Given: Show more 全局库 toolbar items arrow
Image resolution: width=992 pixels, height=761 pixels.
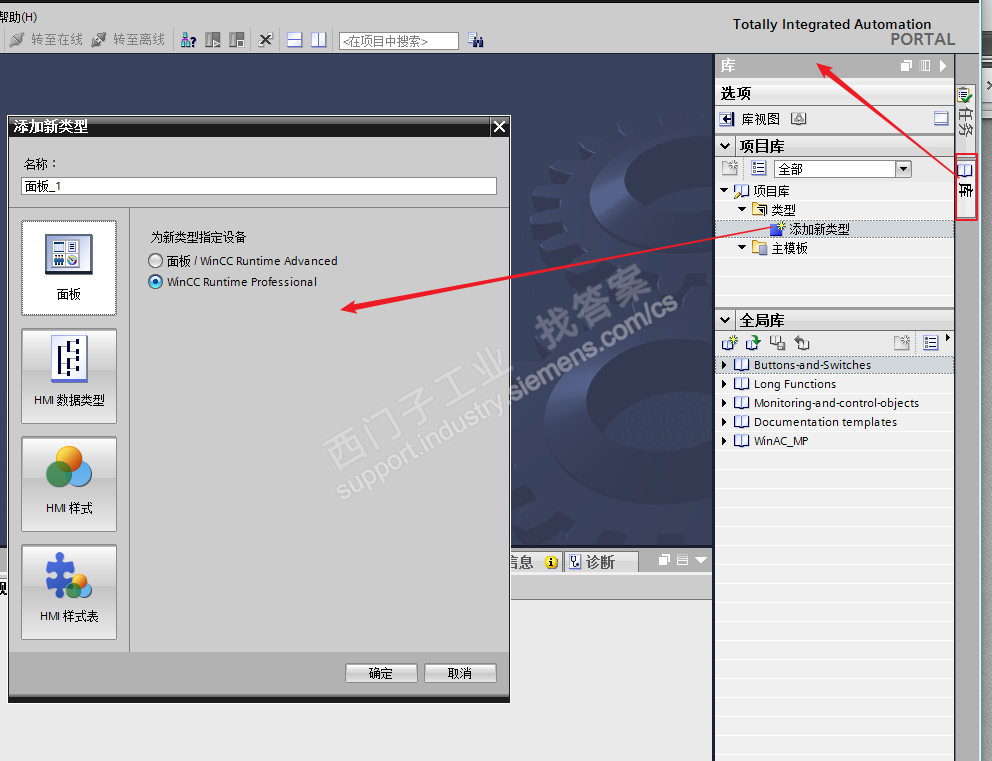Looking at the screenshot, I should pos(947,338).
